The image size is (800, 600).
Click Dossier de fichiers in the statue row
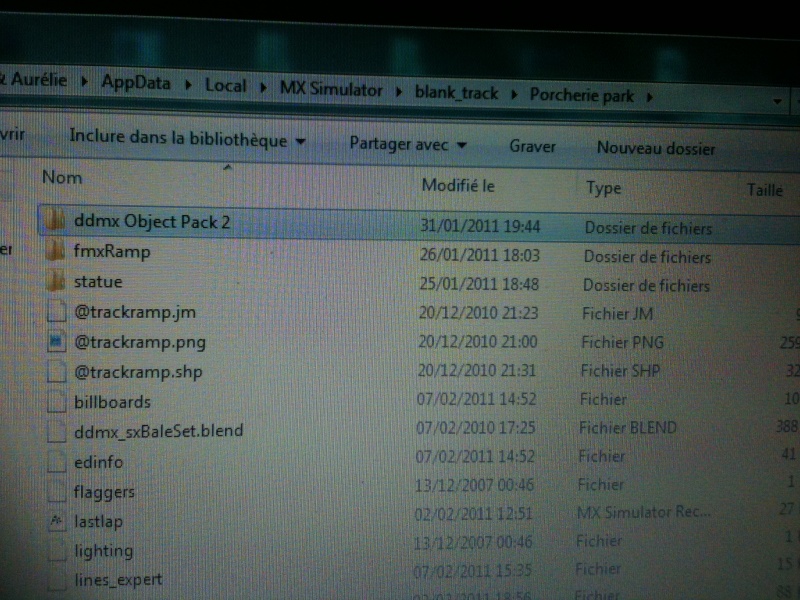[646, 285]
